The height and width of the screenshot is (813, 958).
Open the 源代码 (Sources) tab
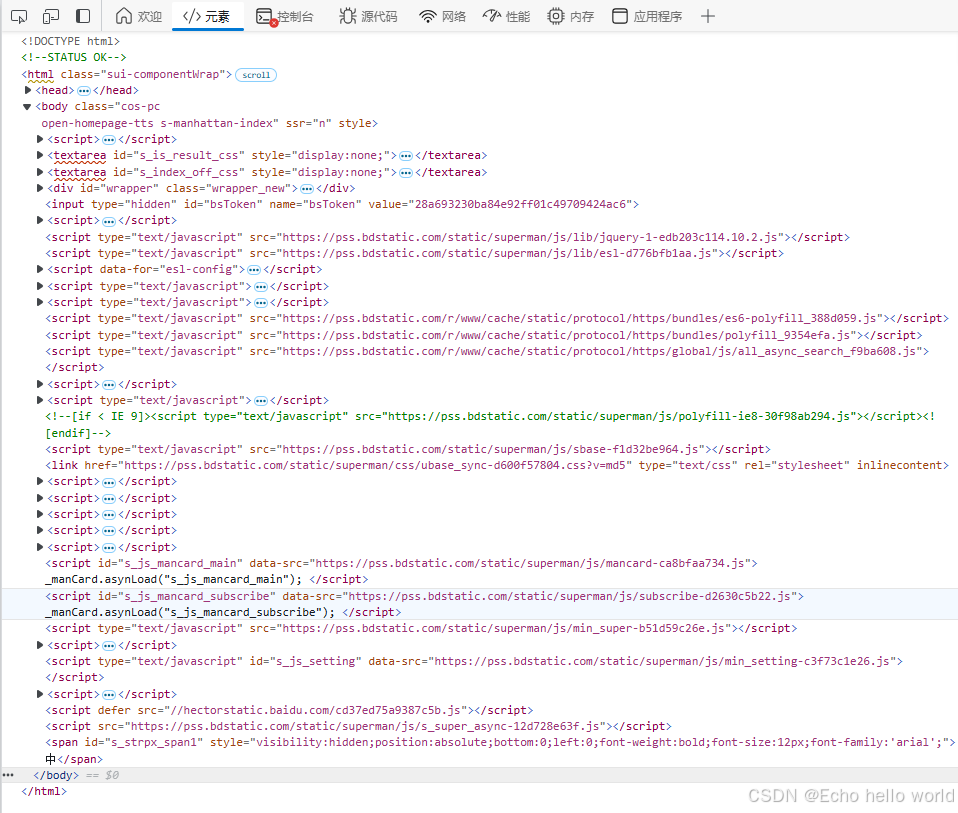[x=368, y=16]
